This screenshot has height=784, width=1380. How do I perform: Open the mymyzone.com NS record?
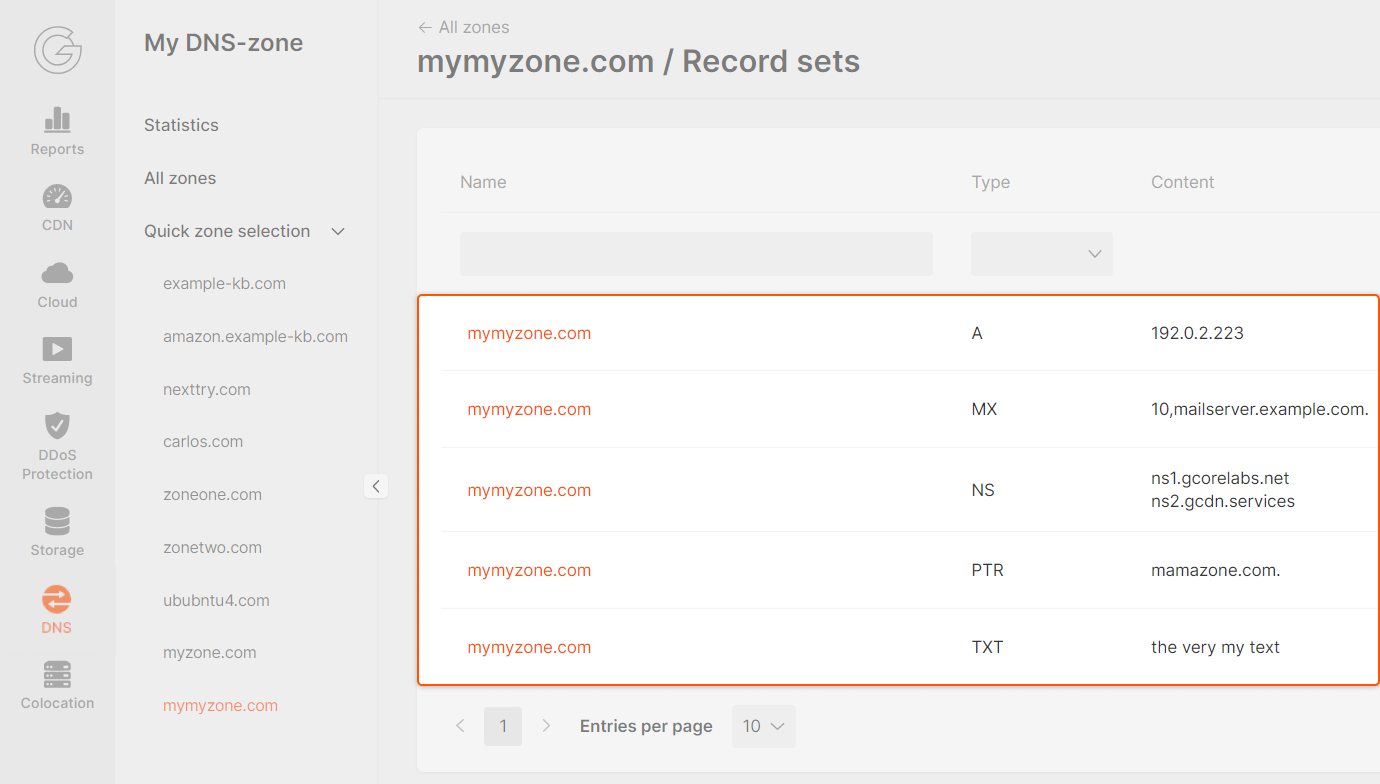529,490
